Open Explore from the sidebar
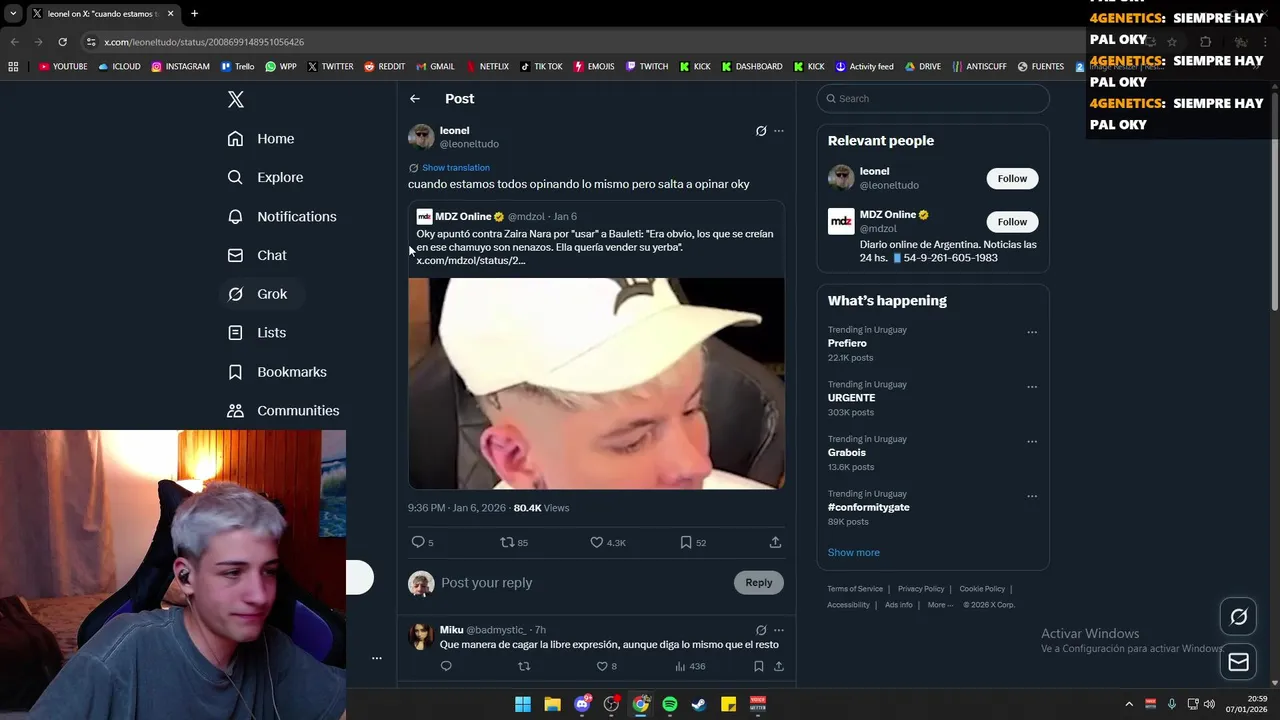Image resolution: width=1280 pixels, height=720 pixels. (265, 177)
